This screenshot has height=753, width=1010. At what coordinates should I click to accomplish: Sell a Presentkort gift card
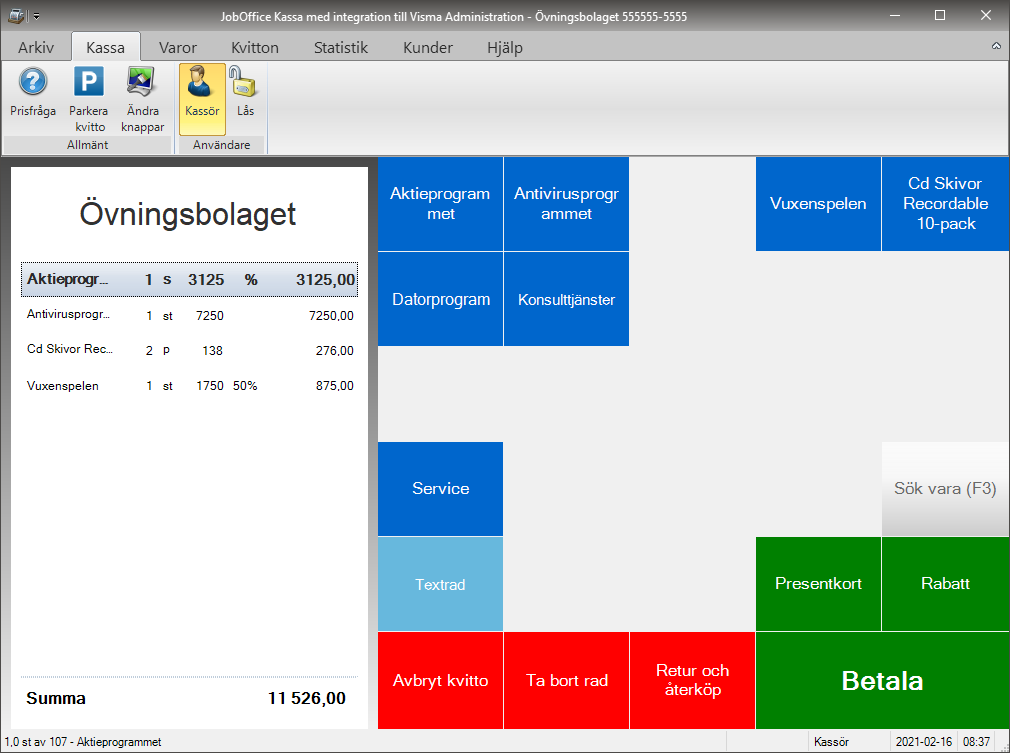(x=818, y=584)
